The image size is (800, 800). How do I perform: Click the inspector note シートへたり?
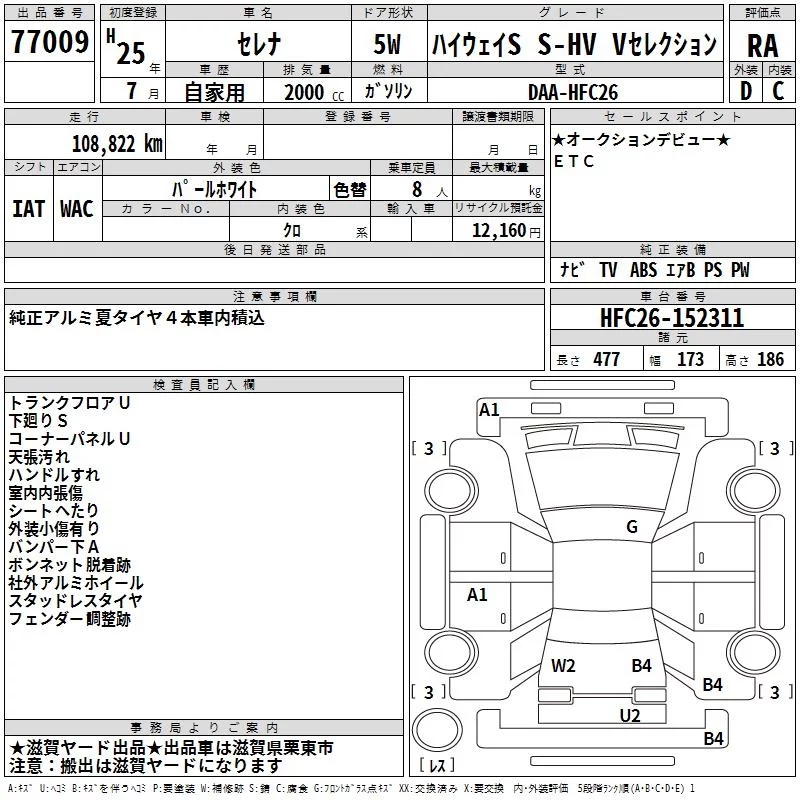click(x=54, y=511)
